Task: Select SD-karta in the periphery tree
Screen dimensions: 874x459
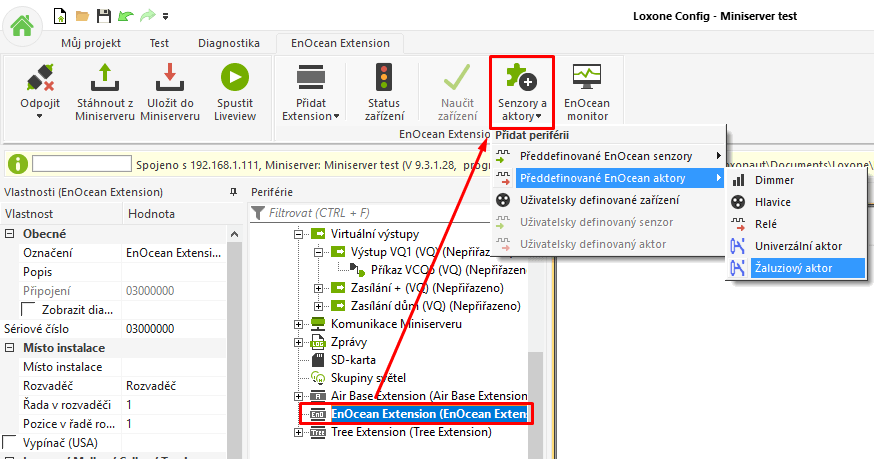Action: pyautogui.click(x=352, y=359)
